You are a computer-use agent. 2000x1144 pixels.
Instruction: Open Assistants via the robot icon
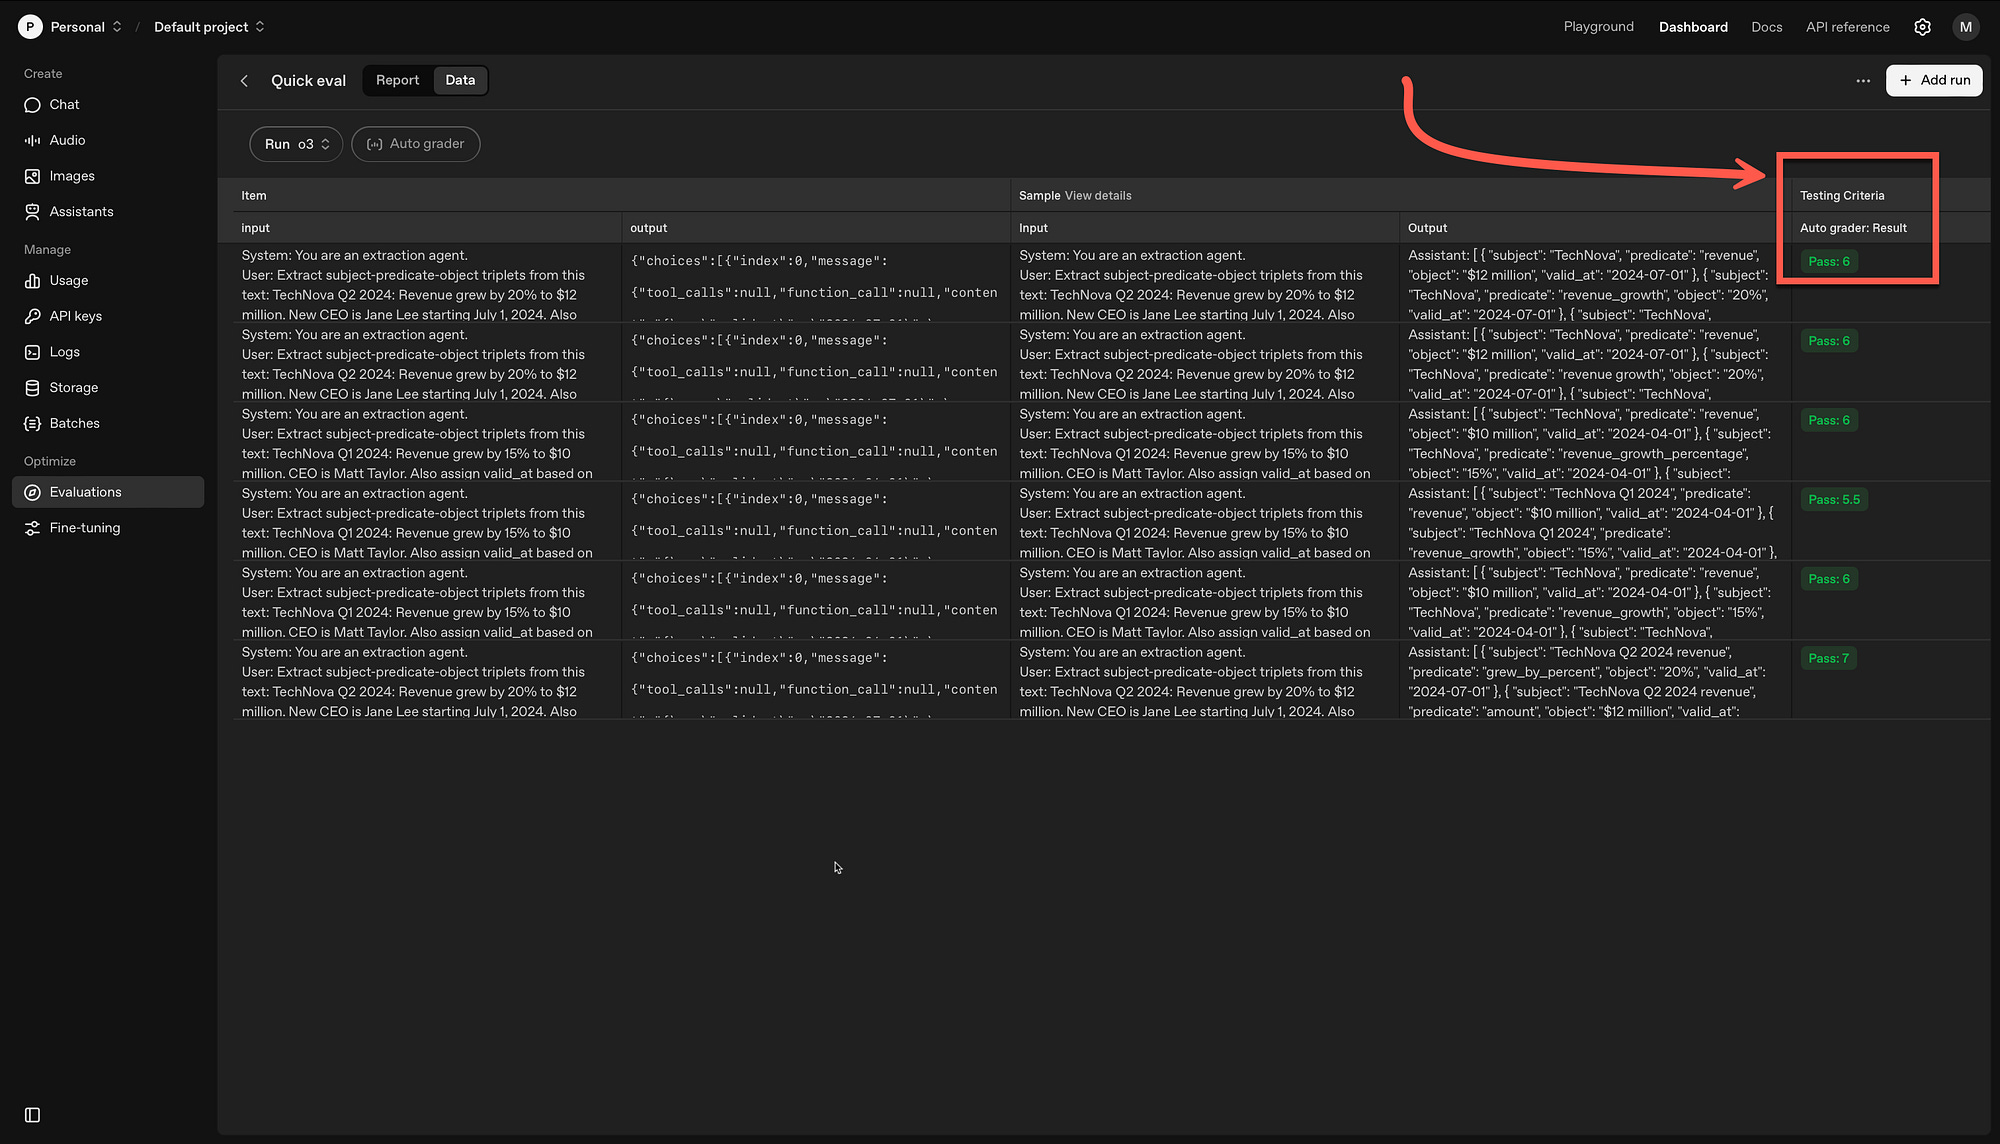[32, 212]
